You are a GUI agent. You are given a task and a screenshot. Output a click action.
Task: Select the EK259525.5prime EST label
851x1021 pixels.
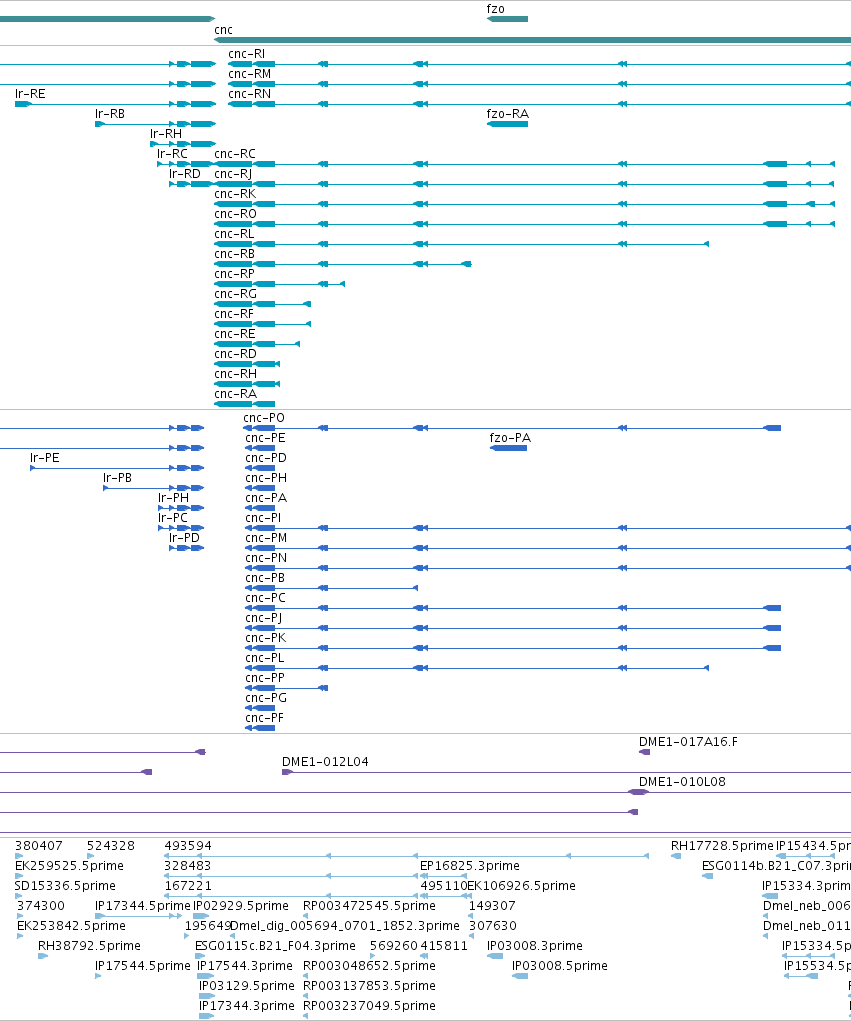pos(69,866)
